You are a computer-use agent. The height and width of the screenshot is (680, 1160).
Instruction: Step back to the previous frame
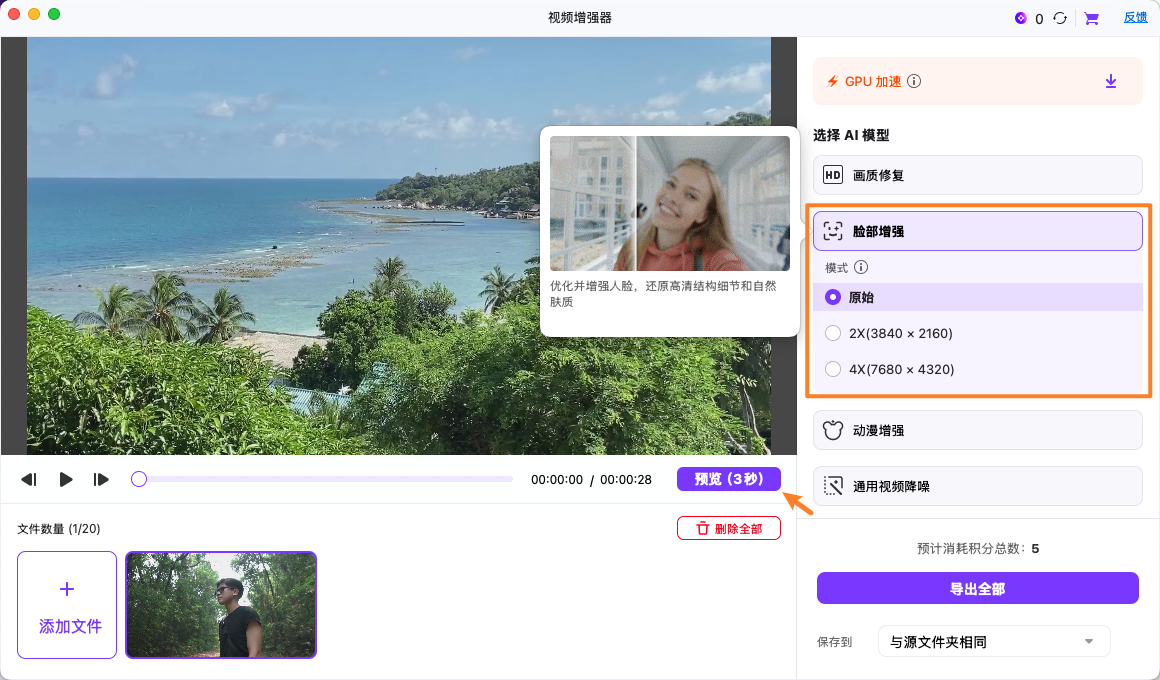(x=29, y=480)
